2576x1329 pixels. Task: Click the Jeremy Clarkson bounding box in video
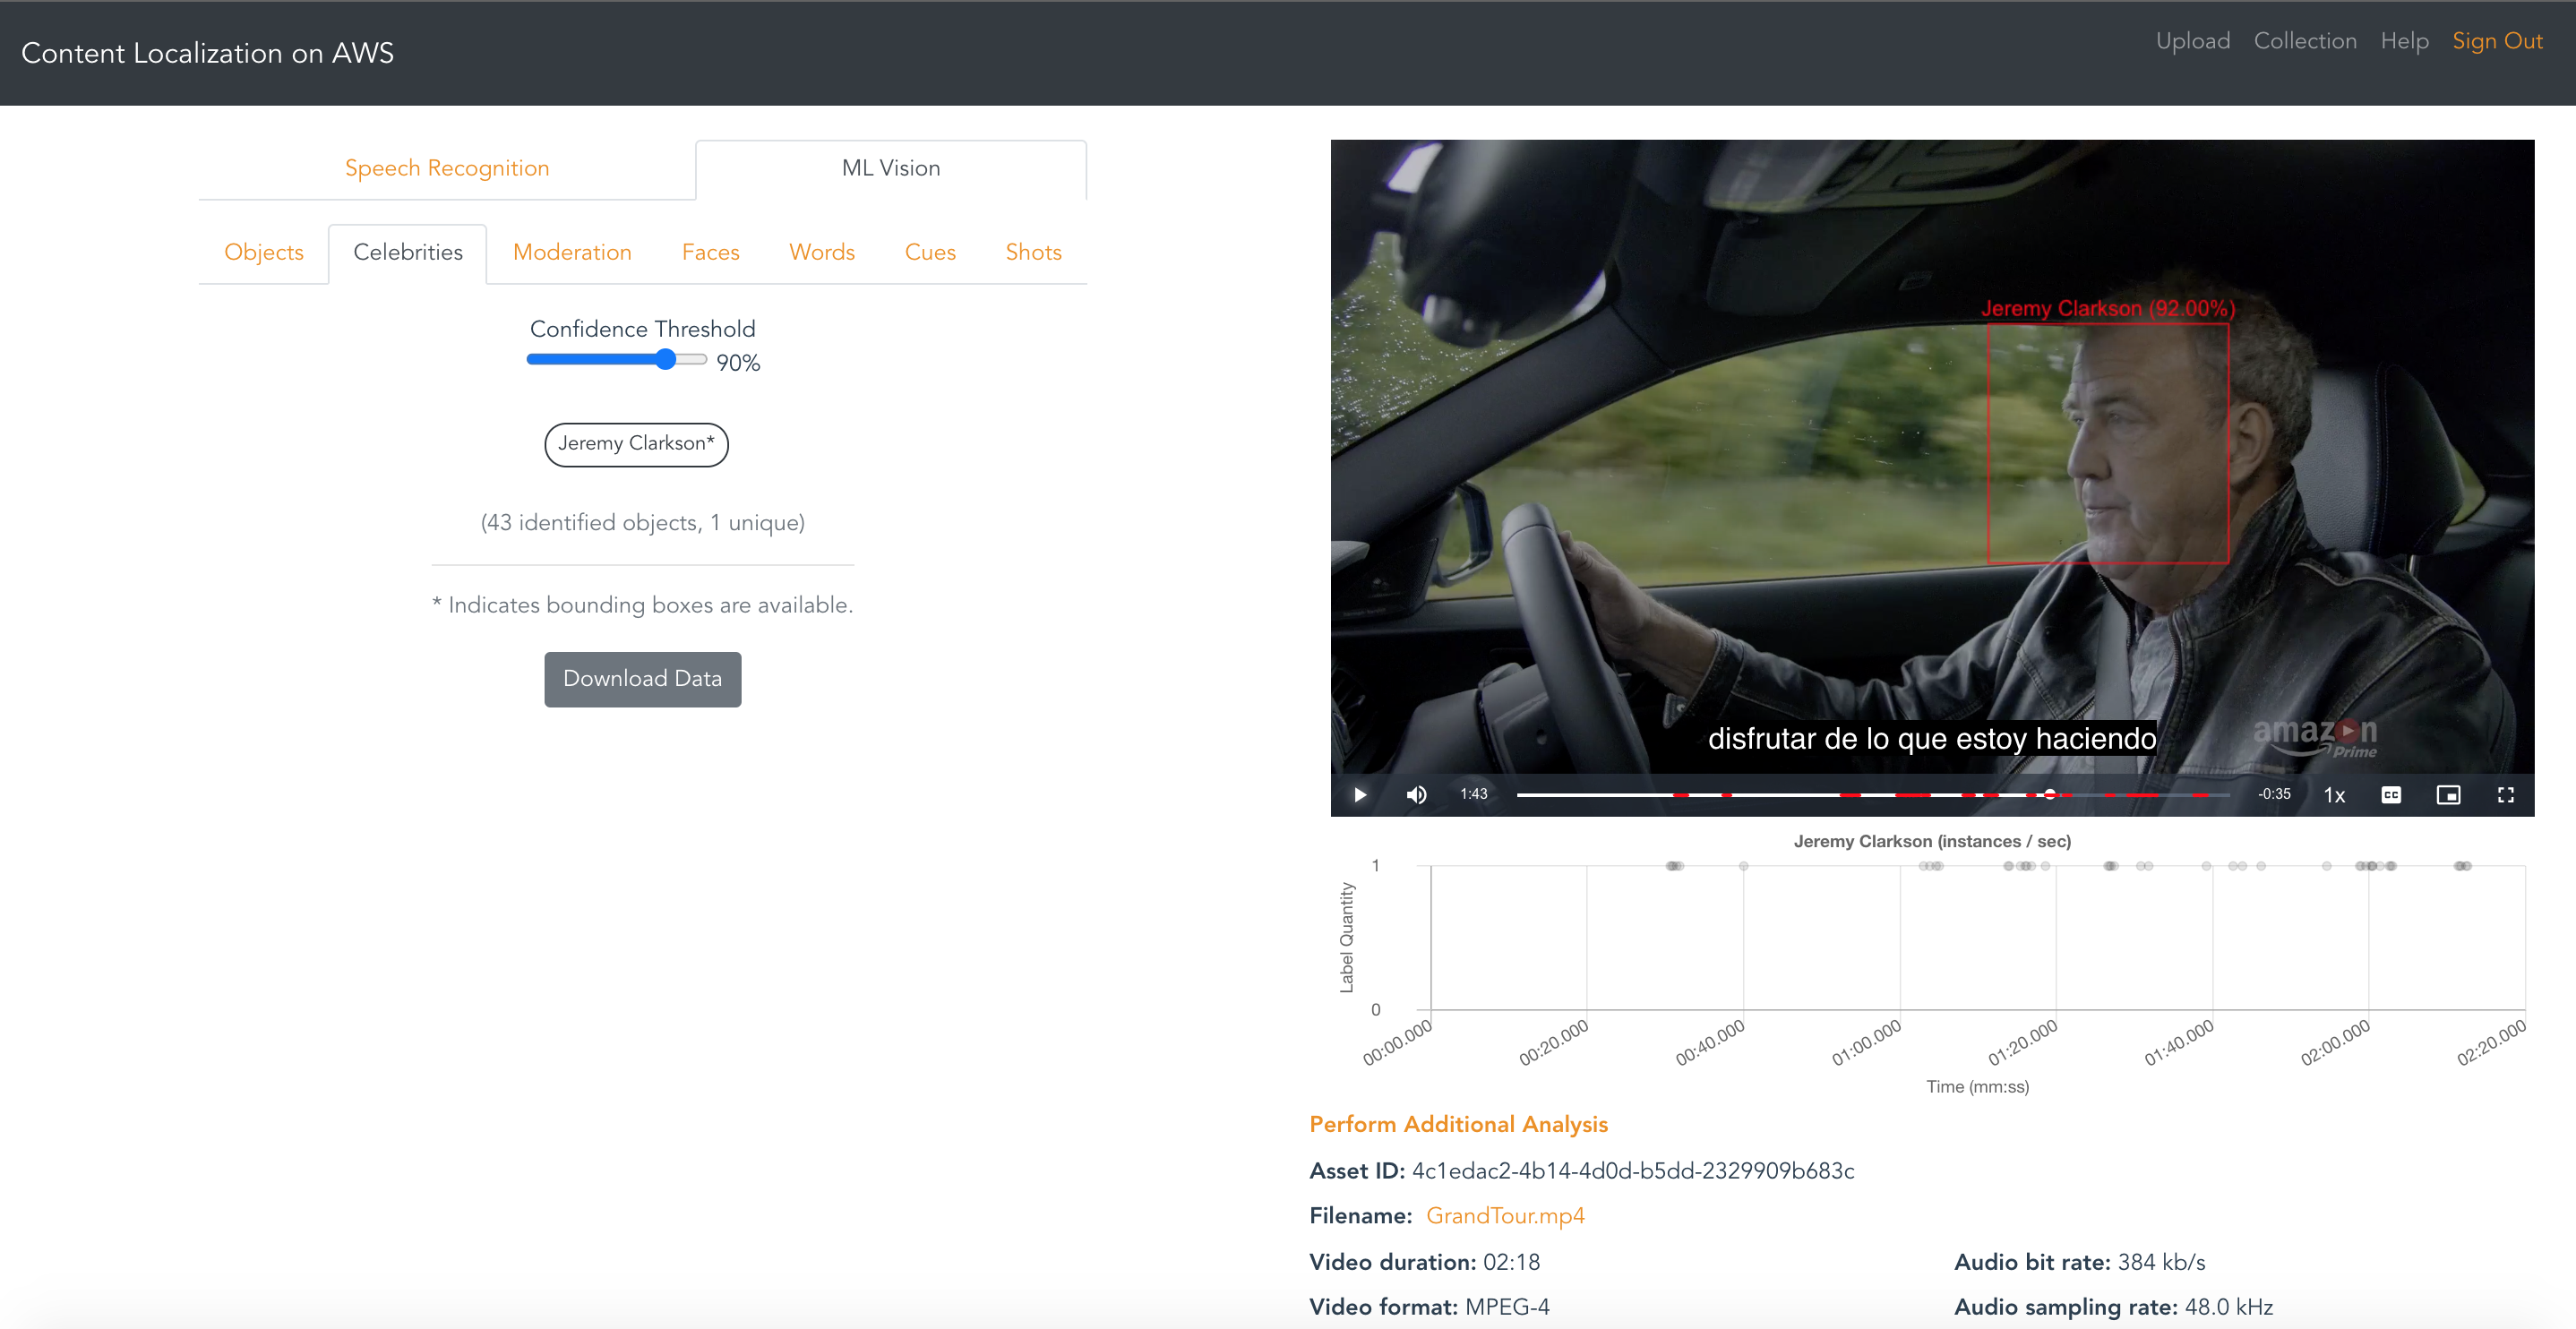coord(2108,443)
